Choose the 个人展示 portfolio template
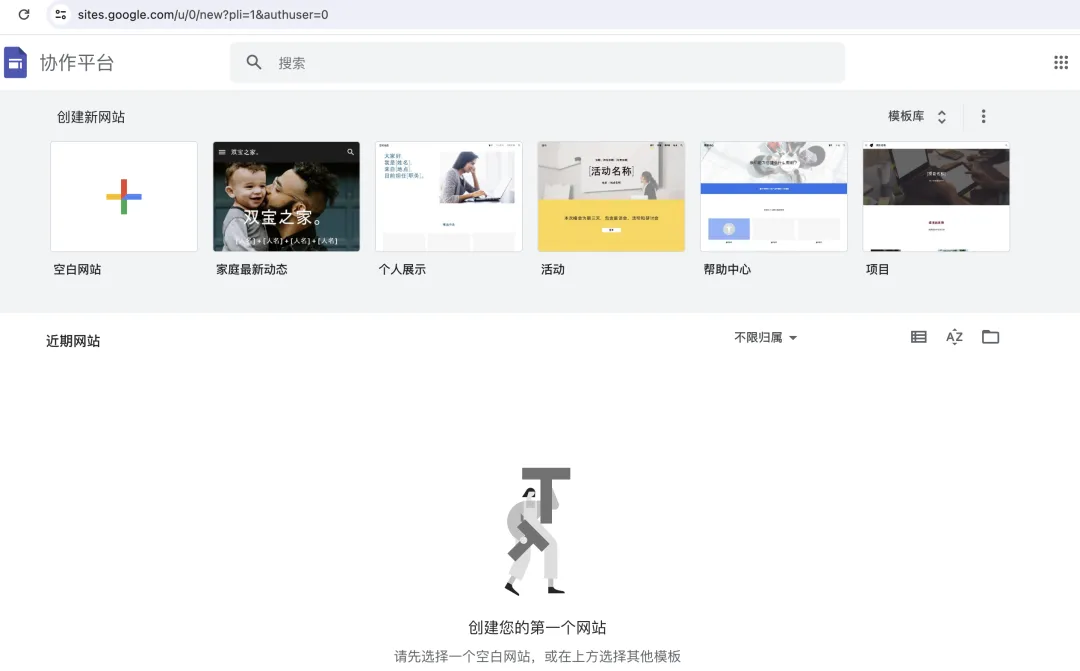Viewport: 1080px width, 671px height. [x=449, y=196]
